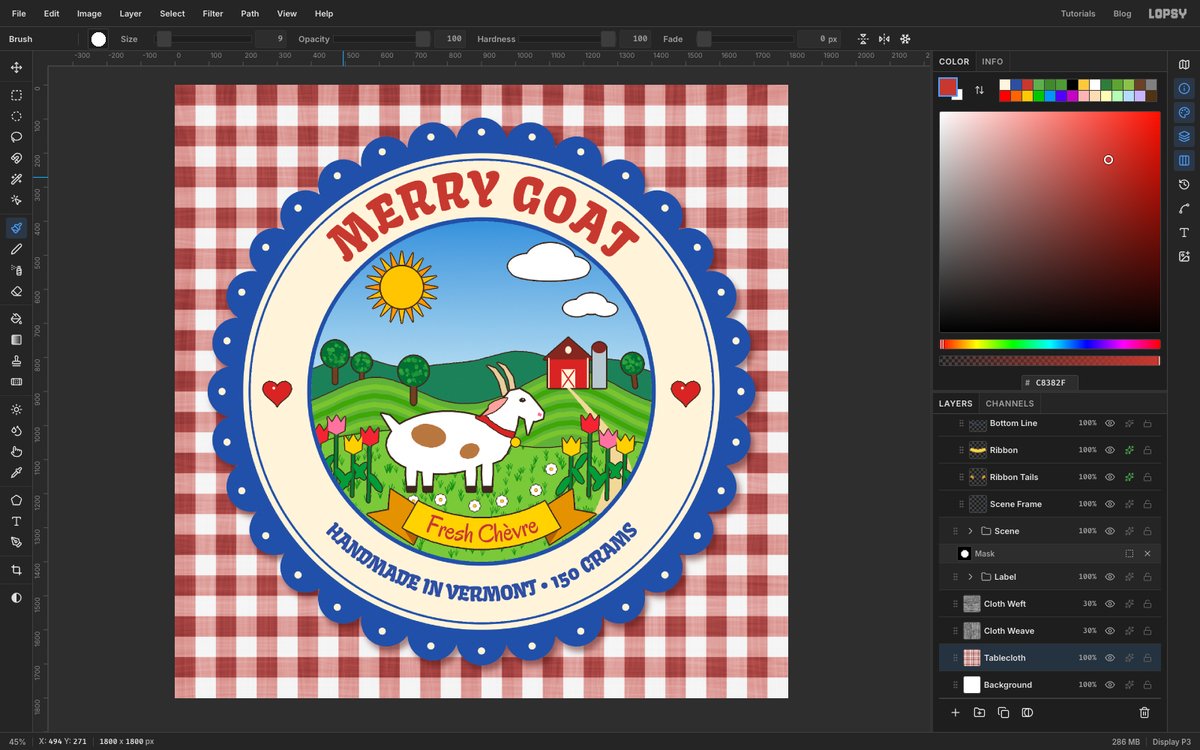Image resolution: width=1200 pixels, height=750 pixels.
Task: Select the Dodge brightness tool
Action: tap(16, 409)
